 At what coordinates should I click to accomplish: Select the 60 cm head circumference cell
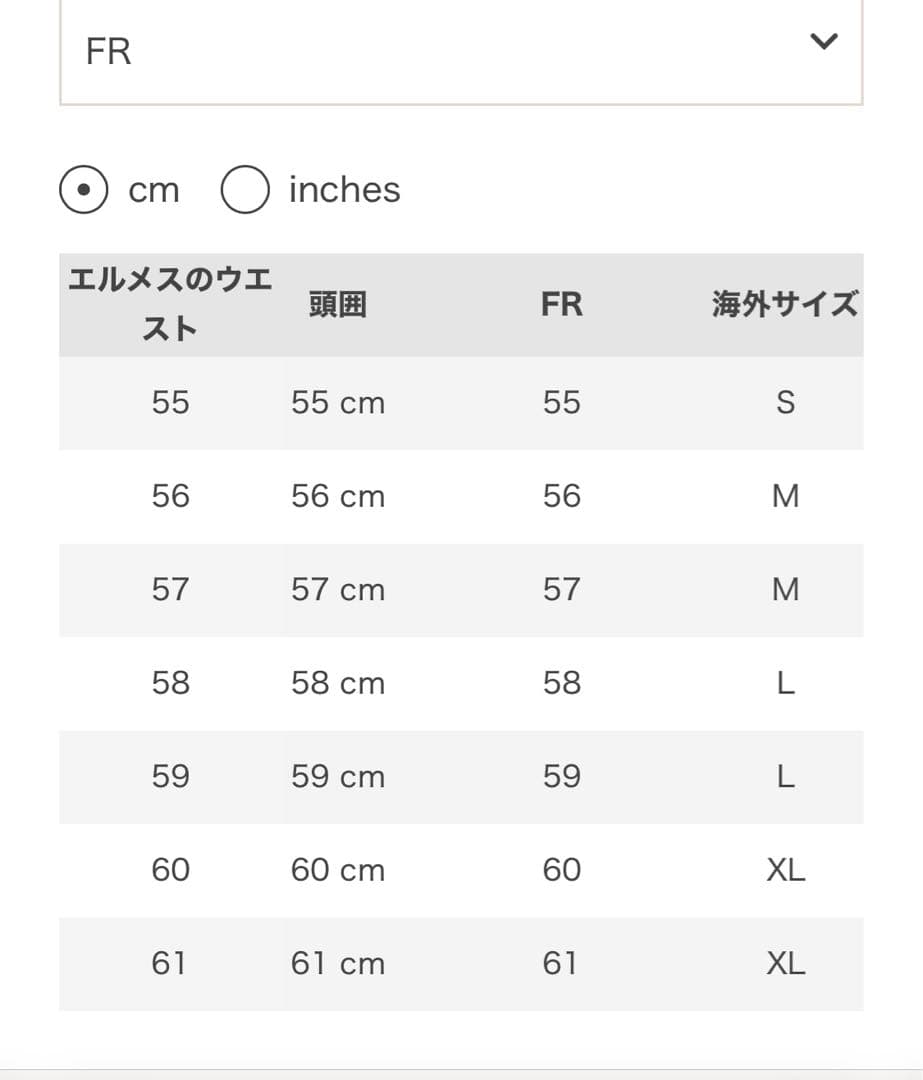338,870
